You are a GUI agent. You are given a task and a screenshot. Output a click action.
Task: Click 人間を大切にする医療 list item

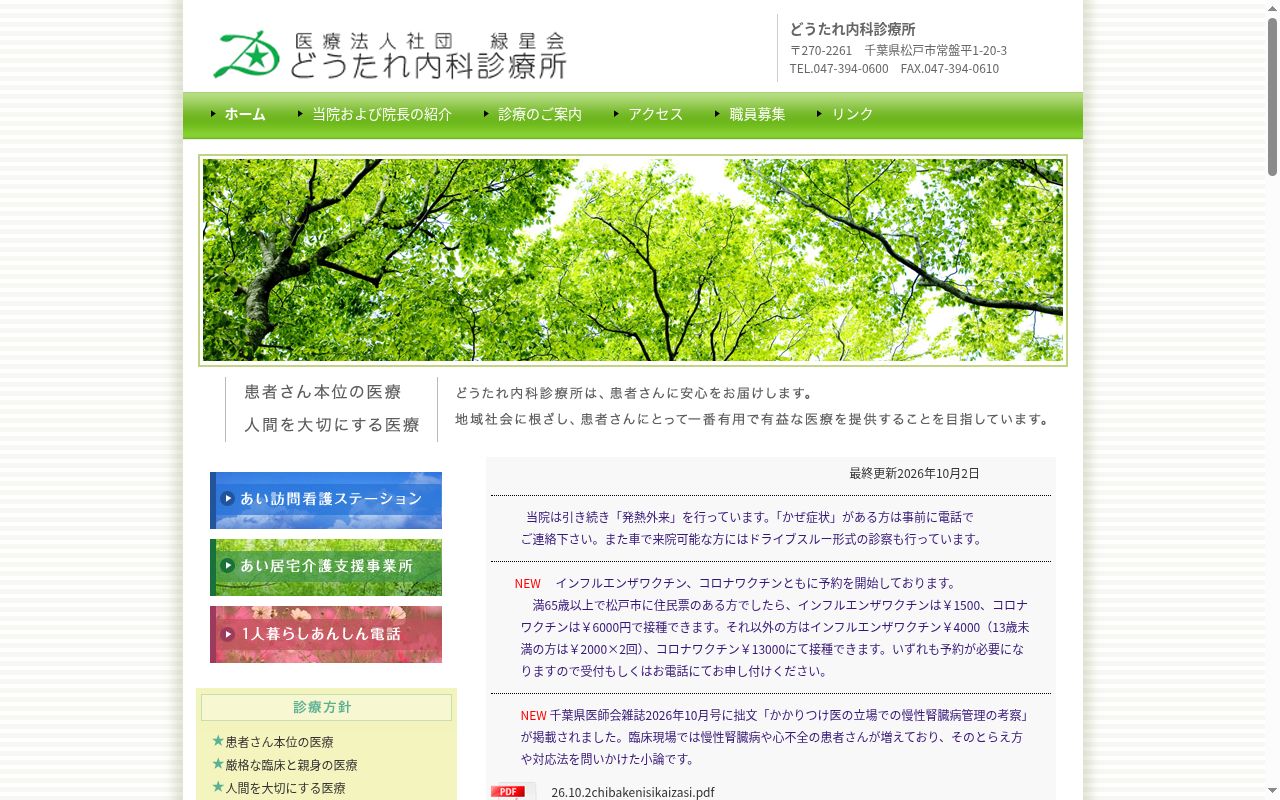pyautogui.click(x=285, y=788)
